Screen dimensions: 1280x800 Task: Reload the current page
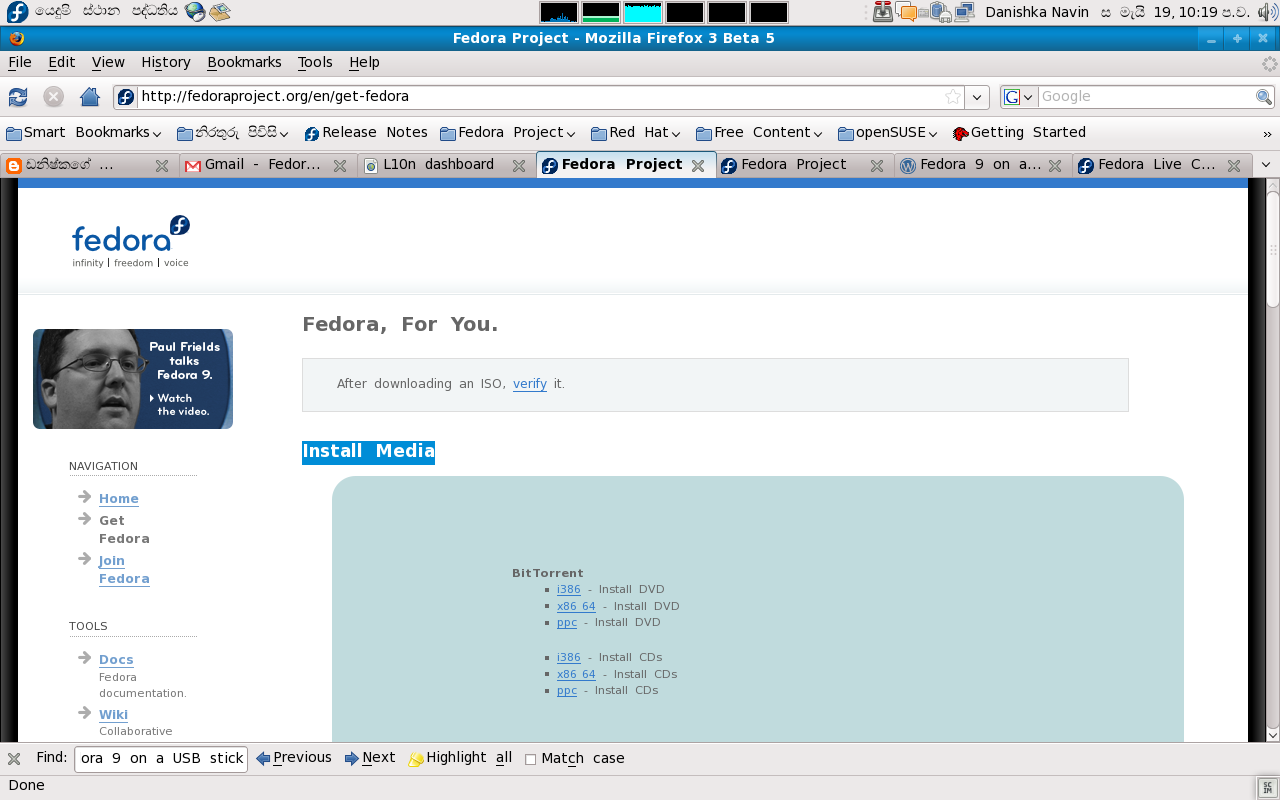18,97
